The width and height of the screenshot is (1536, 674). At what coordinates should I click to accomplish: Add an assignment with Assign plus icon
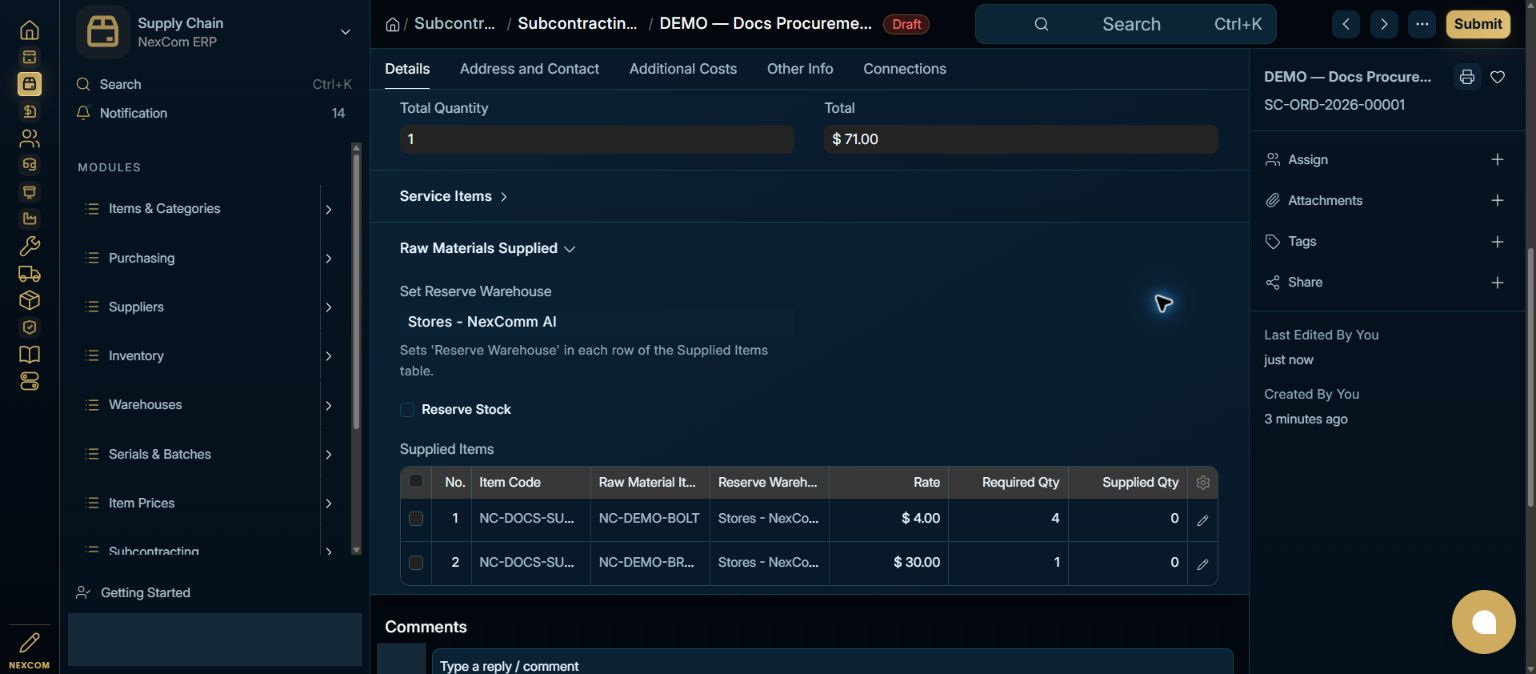click(x=1497, y=160)
